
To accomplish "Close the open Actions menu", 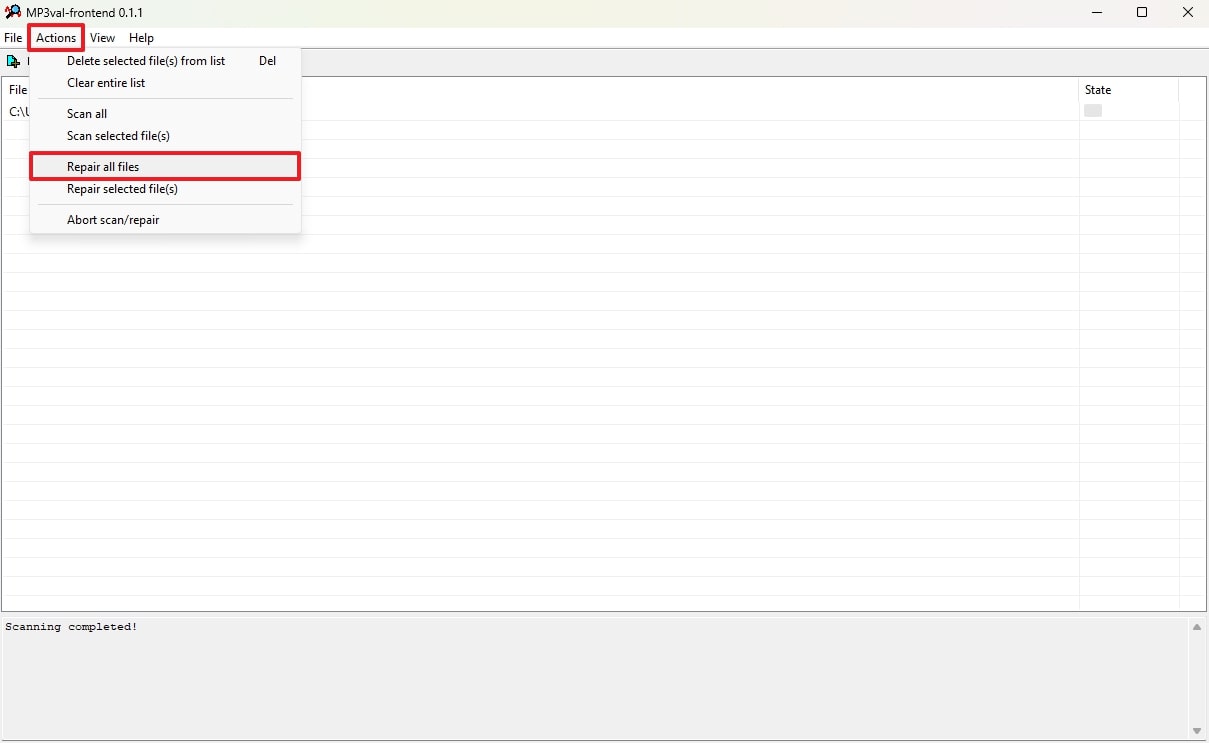I will point(56,38).
